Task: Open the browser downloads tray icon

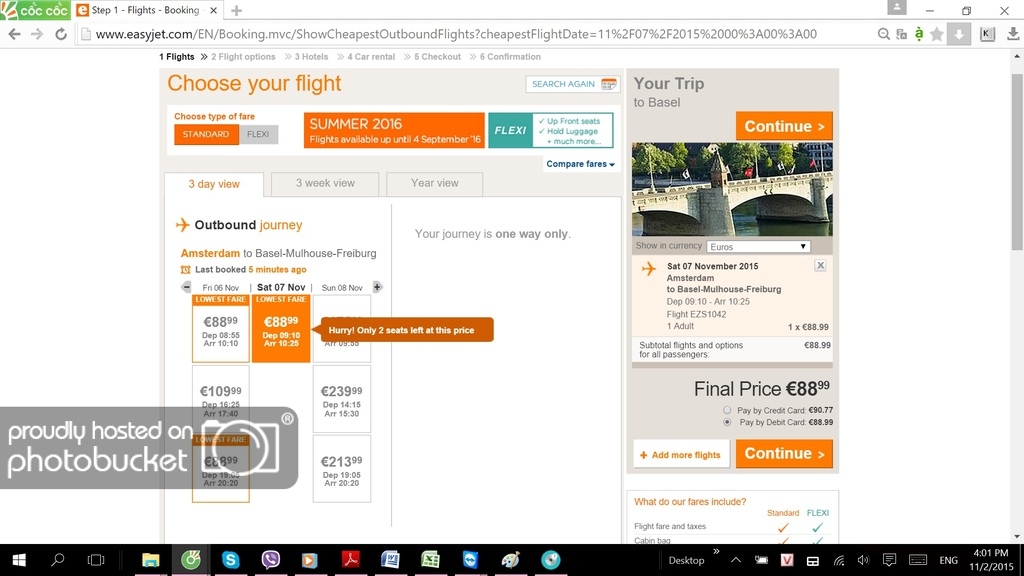Action: [x=1013, y=34]
